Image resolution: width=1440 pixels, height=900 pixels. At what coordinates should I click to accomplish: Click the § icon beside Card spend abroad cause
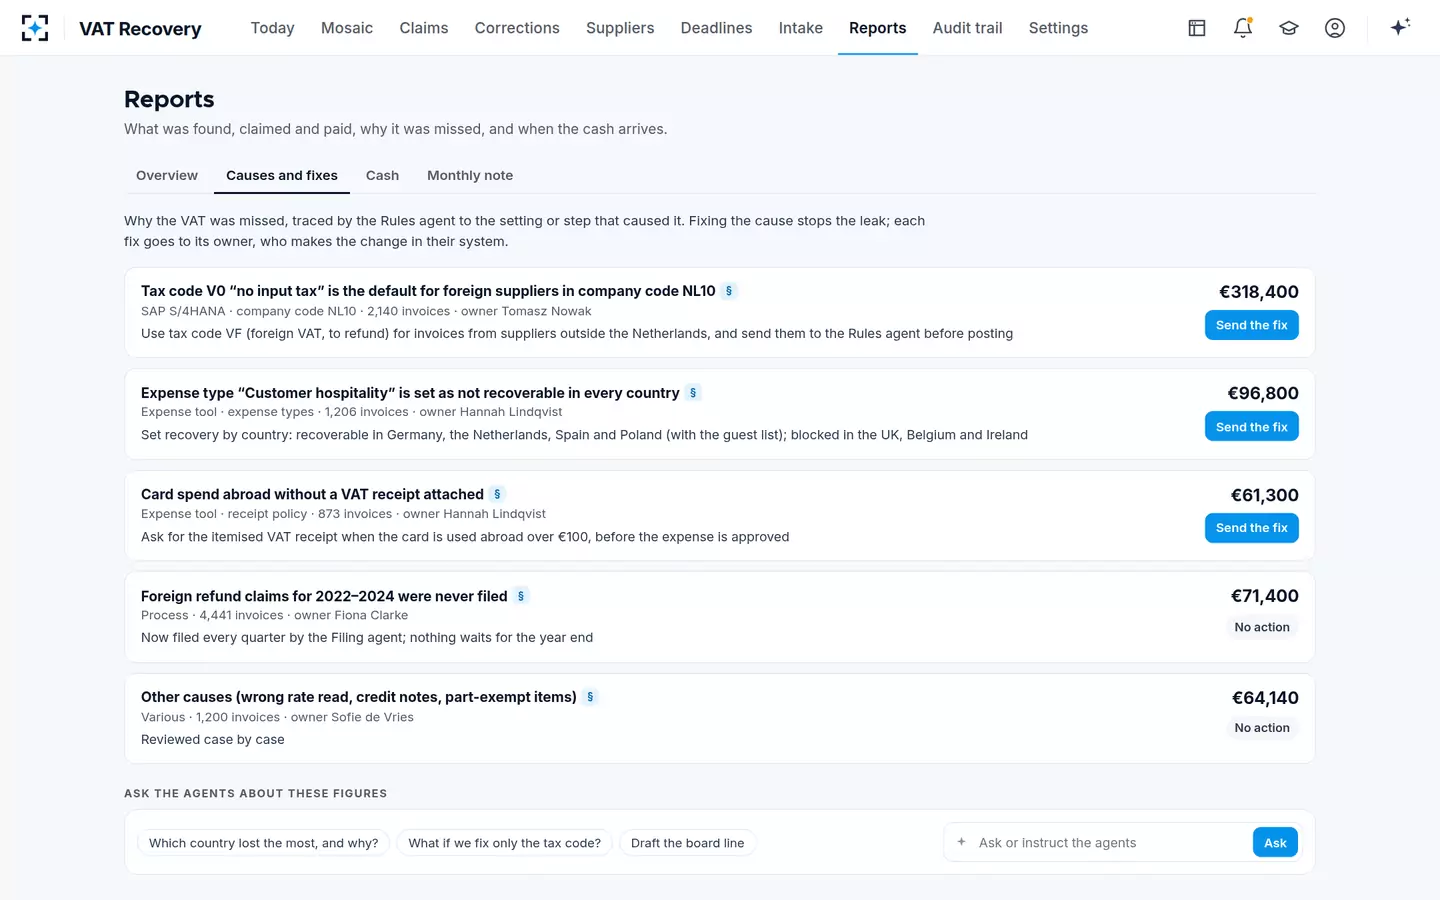(497, 494)
